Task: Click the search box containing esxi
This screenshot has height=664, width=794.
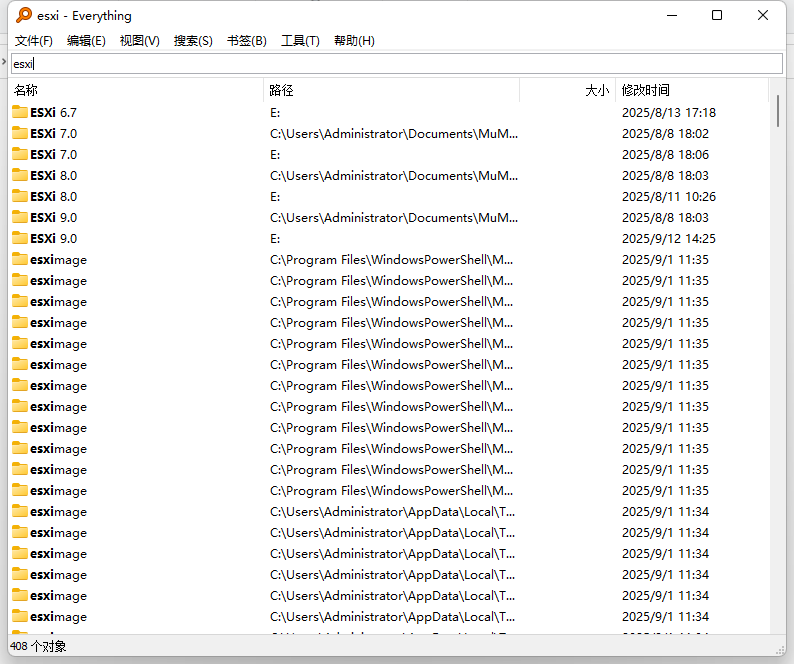Action: [x=396, y=64]
